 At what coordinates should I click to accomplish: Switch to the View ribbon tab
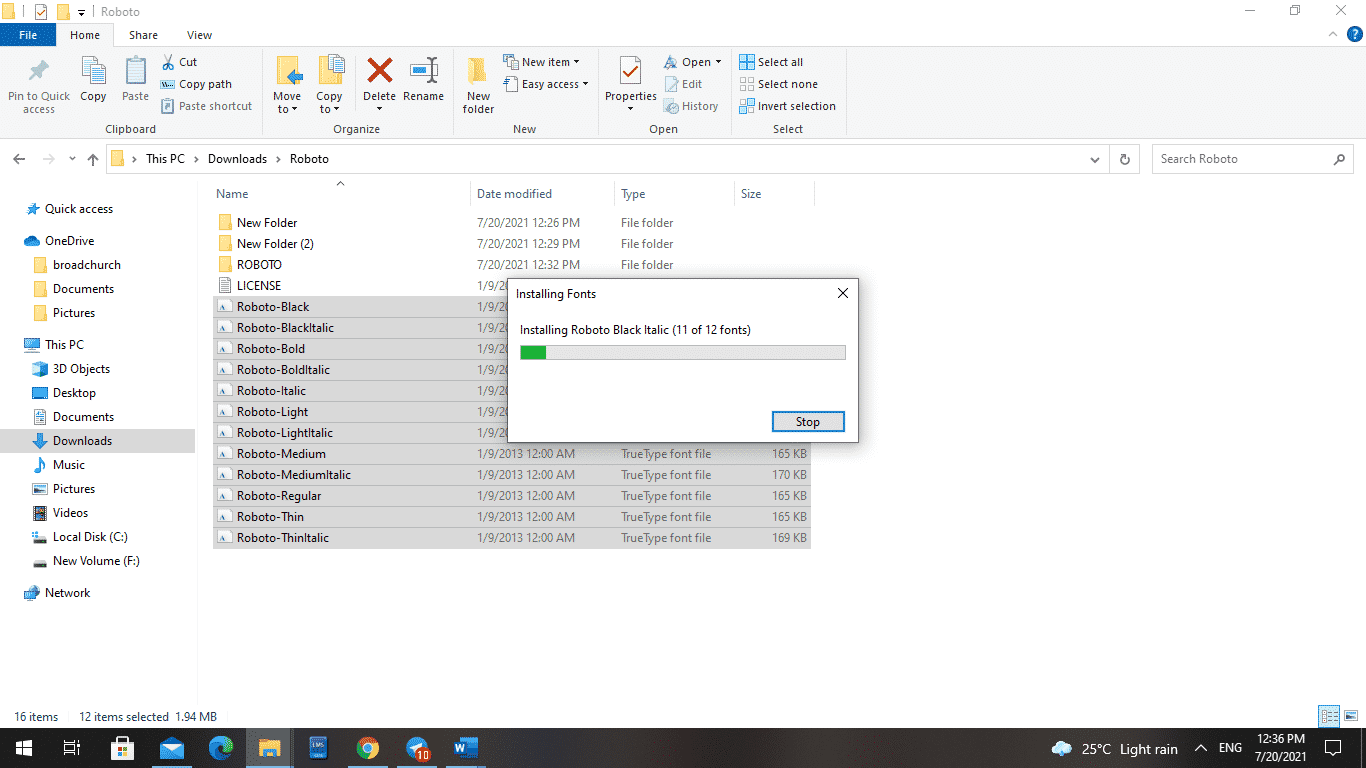pos(199,35)
